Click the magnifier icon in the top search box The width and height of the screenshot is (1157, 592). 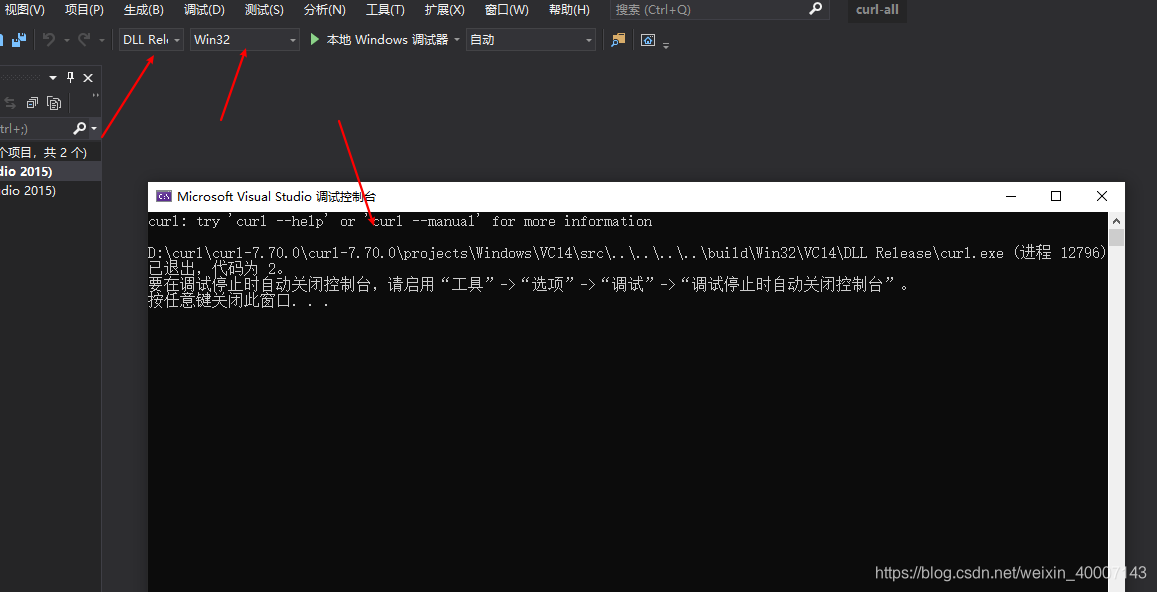tap(815, 9)
